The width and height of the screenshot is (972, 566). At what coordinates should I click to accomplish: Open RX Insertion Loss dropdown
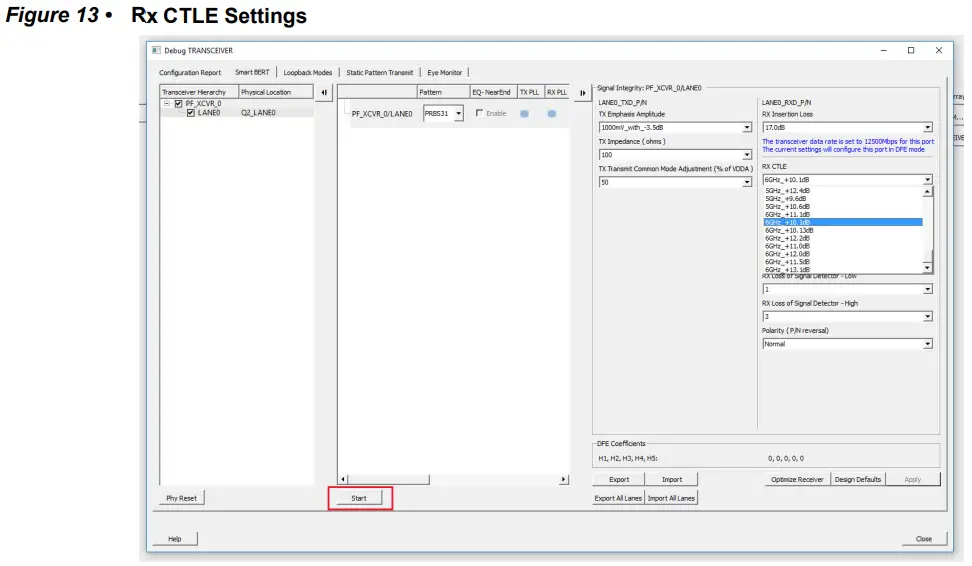pos(927,127)
